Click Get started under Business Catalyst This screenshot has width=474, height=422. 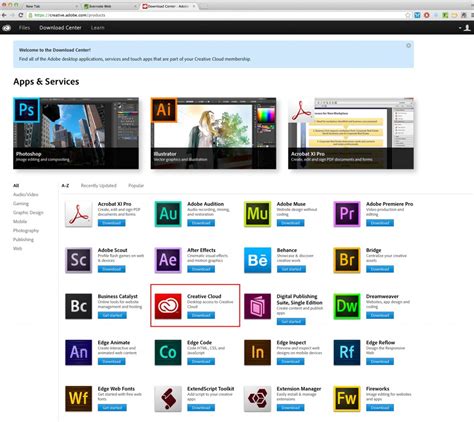tap(112, 315)
